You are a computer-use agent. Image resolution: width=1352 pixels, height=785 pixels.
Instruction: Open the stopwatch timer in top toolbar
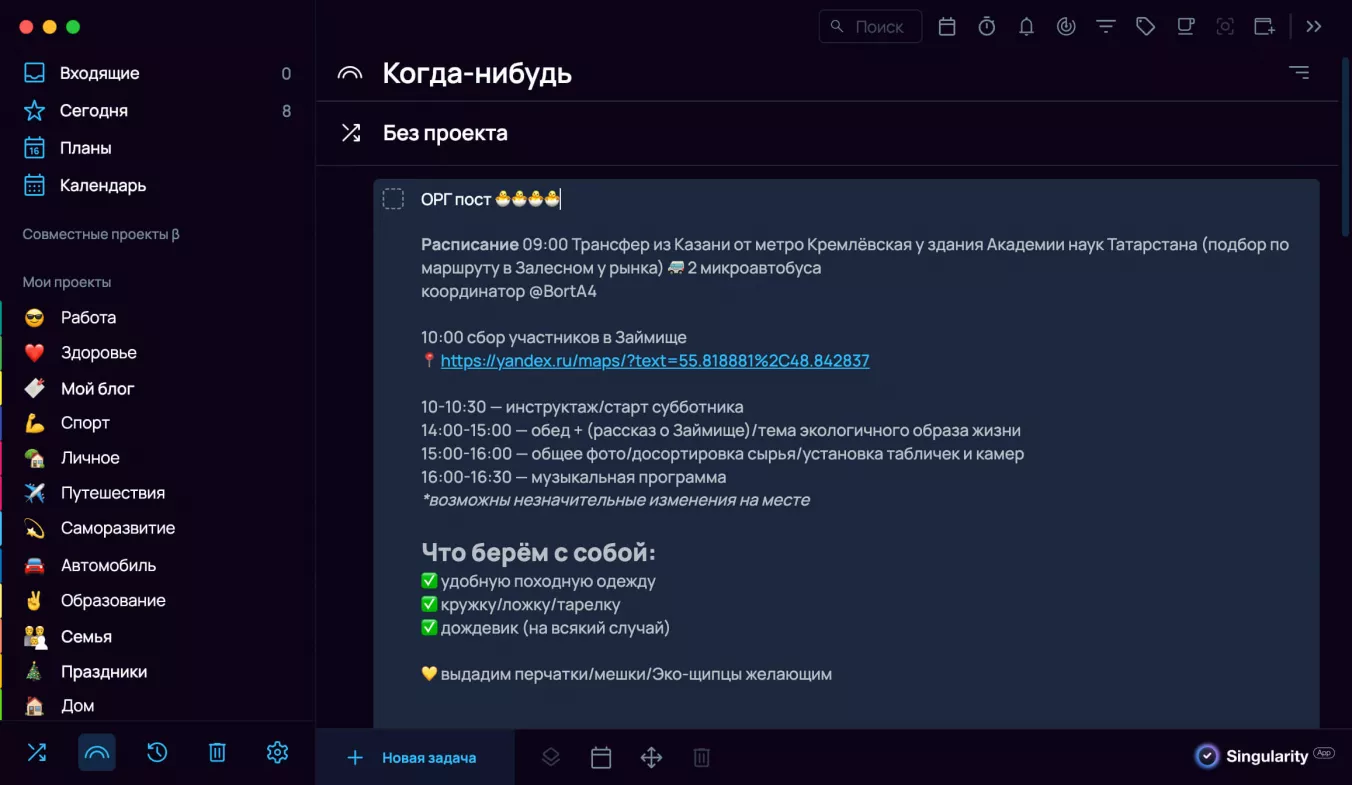tap(986, 27)
